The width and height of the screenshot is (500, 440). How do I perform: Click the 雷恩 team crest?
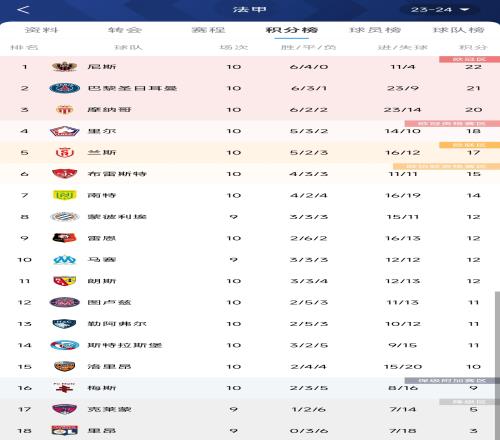coord(65,238)
